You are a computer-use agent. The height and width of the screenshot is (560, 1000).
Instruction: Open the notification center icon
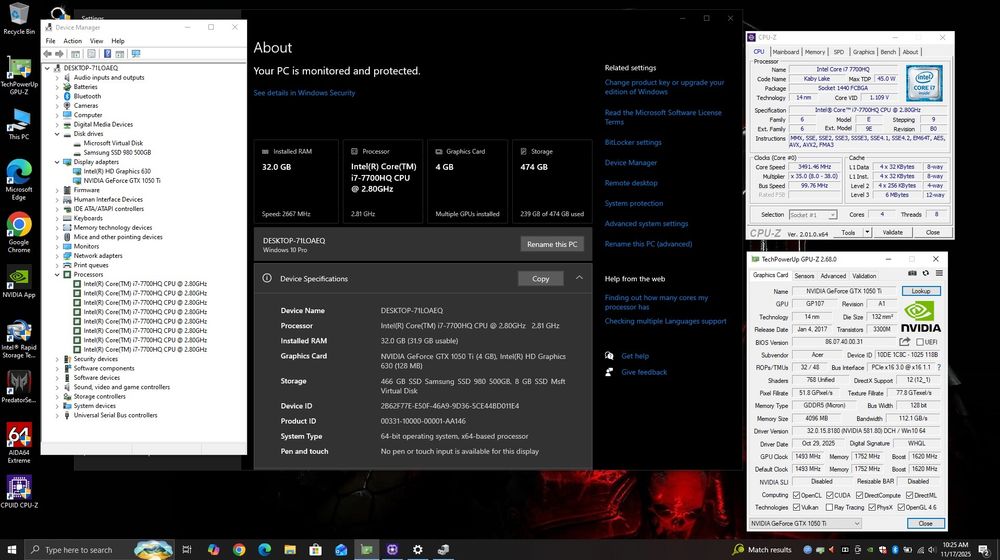tap(985, 549)
